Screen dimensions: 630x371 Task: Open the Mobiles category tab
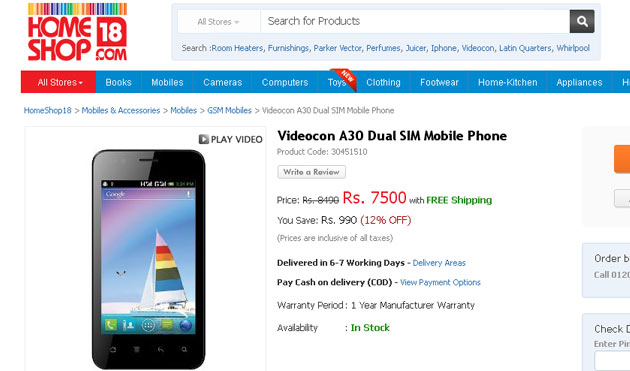(167, 82)
